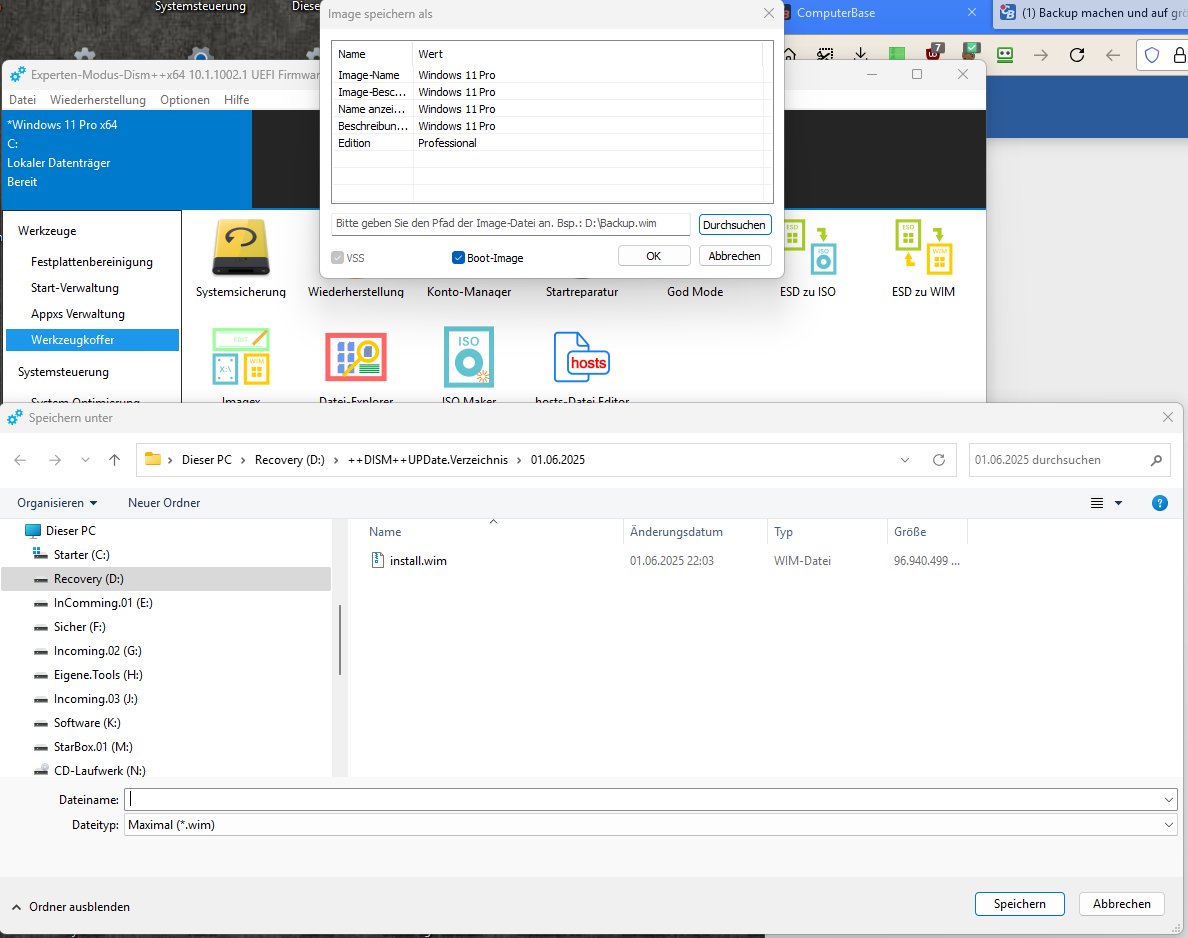Open the Optionen menu
The width and height of the screenshot is (1188, 938).
(185, 100)
